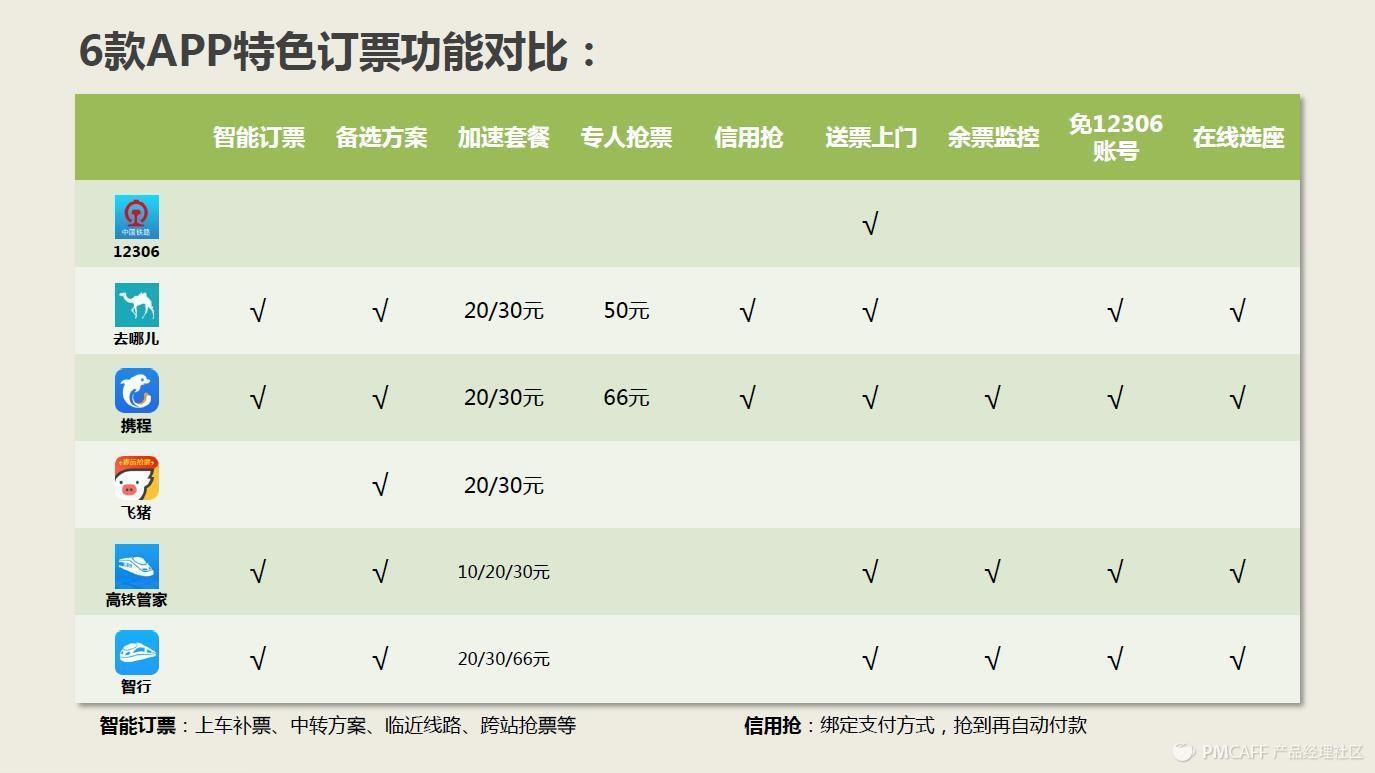Screen dimensions: 1375x773
Task: Click 智行 checkmark under 备选方案
Action: 380,659
